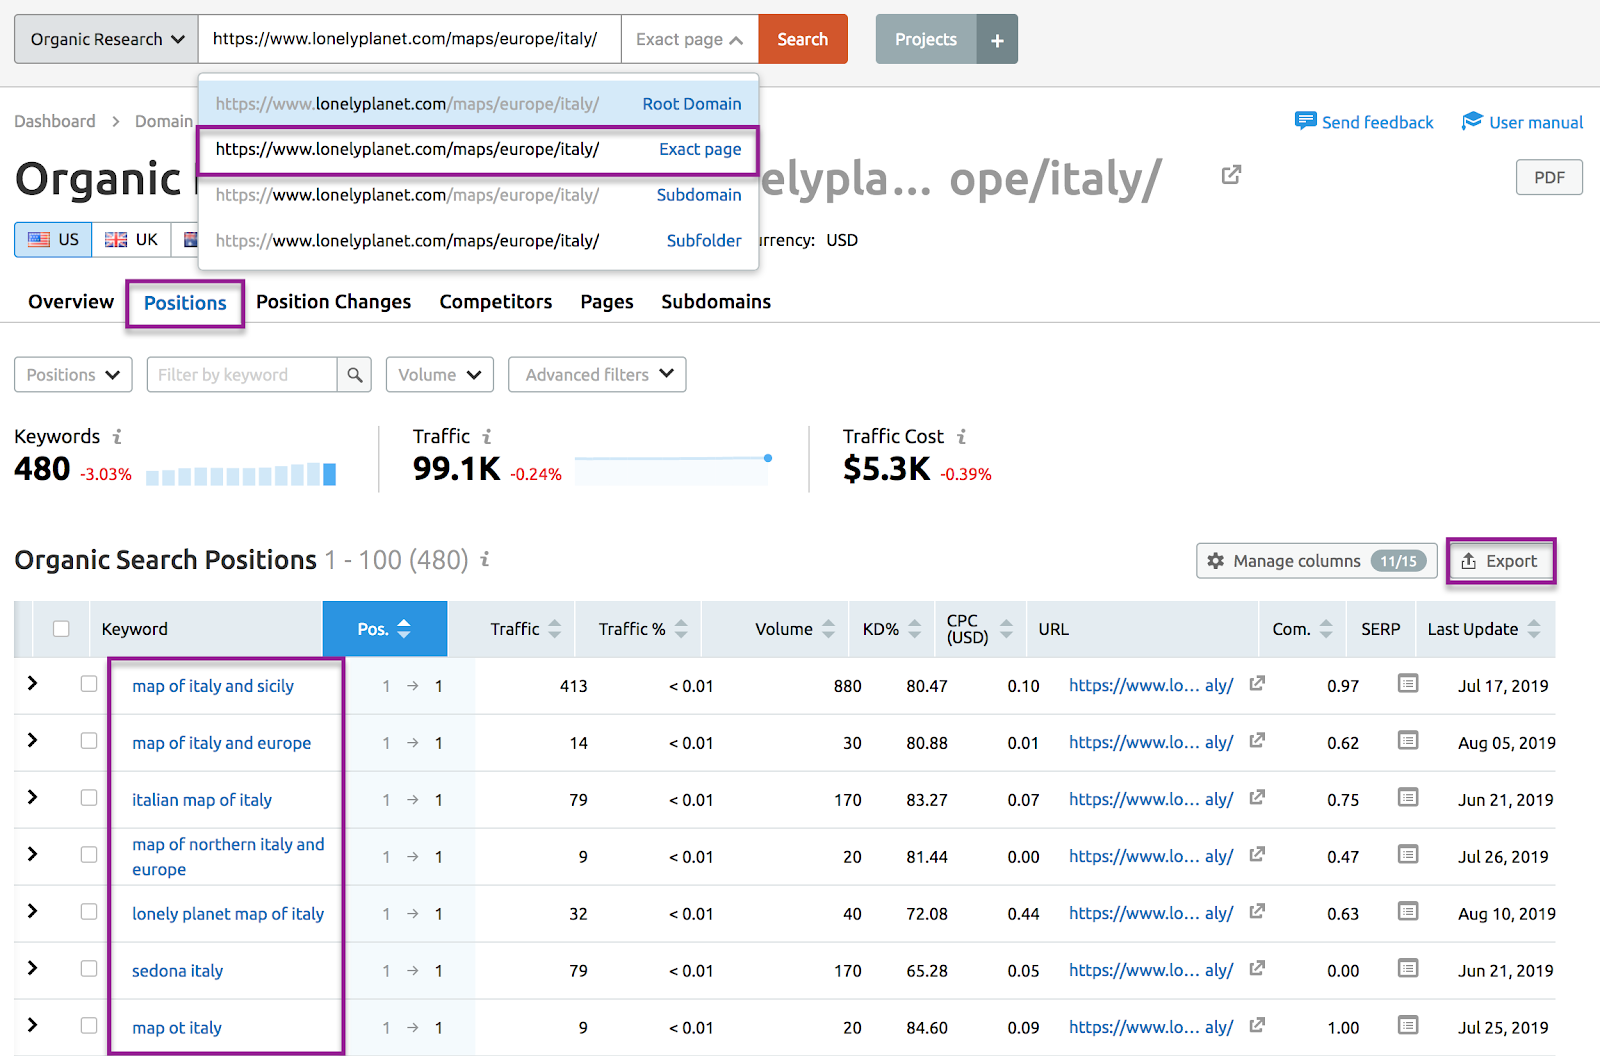Screen dimensions: 1600x1056
Task: Click the PDF button
Action: (1549, 178)
